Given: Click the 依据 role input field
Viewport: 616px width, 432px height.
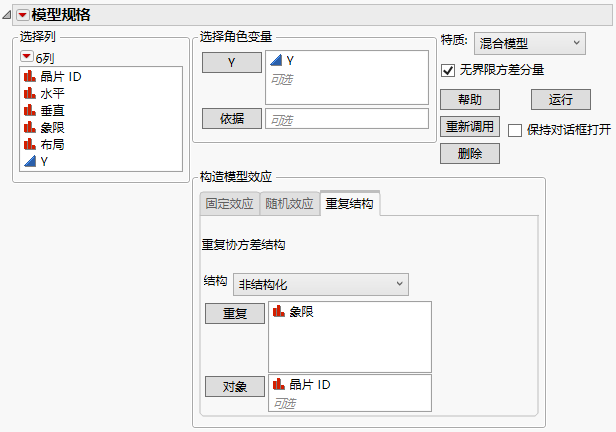Looking at the screenshot, I should coord(345,119).
